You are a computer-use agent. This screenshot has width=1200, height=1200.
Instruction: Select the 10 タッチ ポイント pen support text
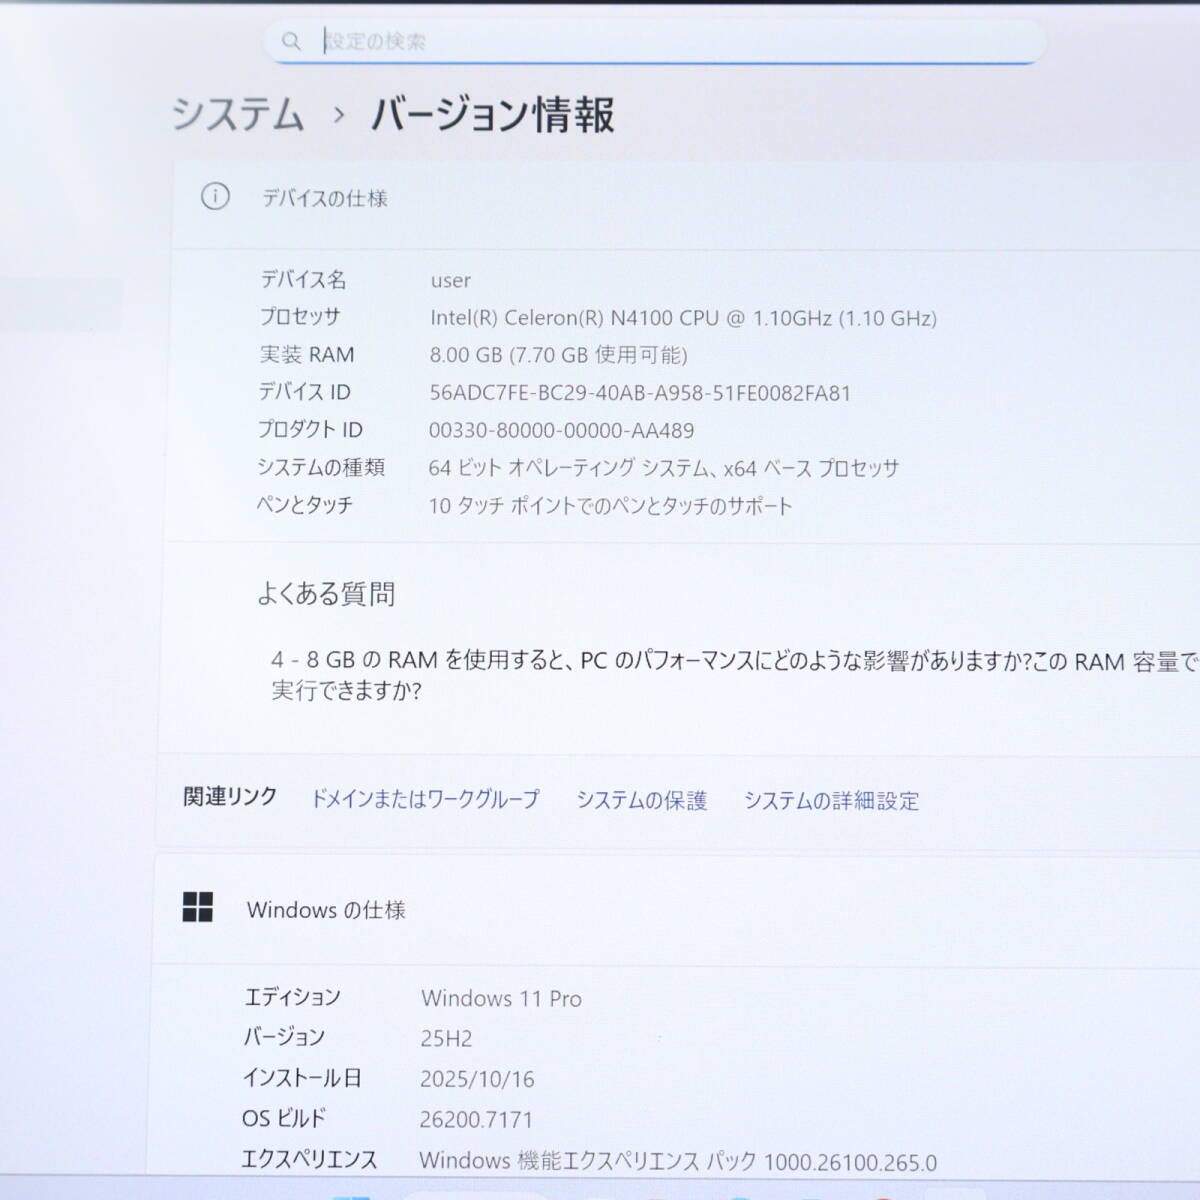coord(610,506)
